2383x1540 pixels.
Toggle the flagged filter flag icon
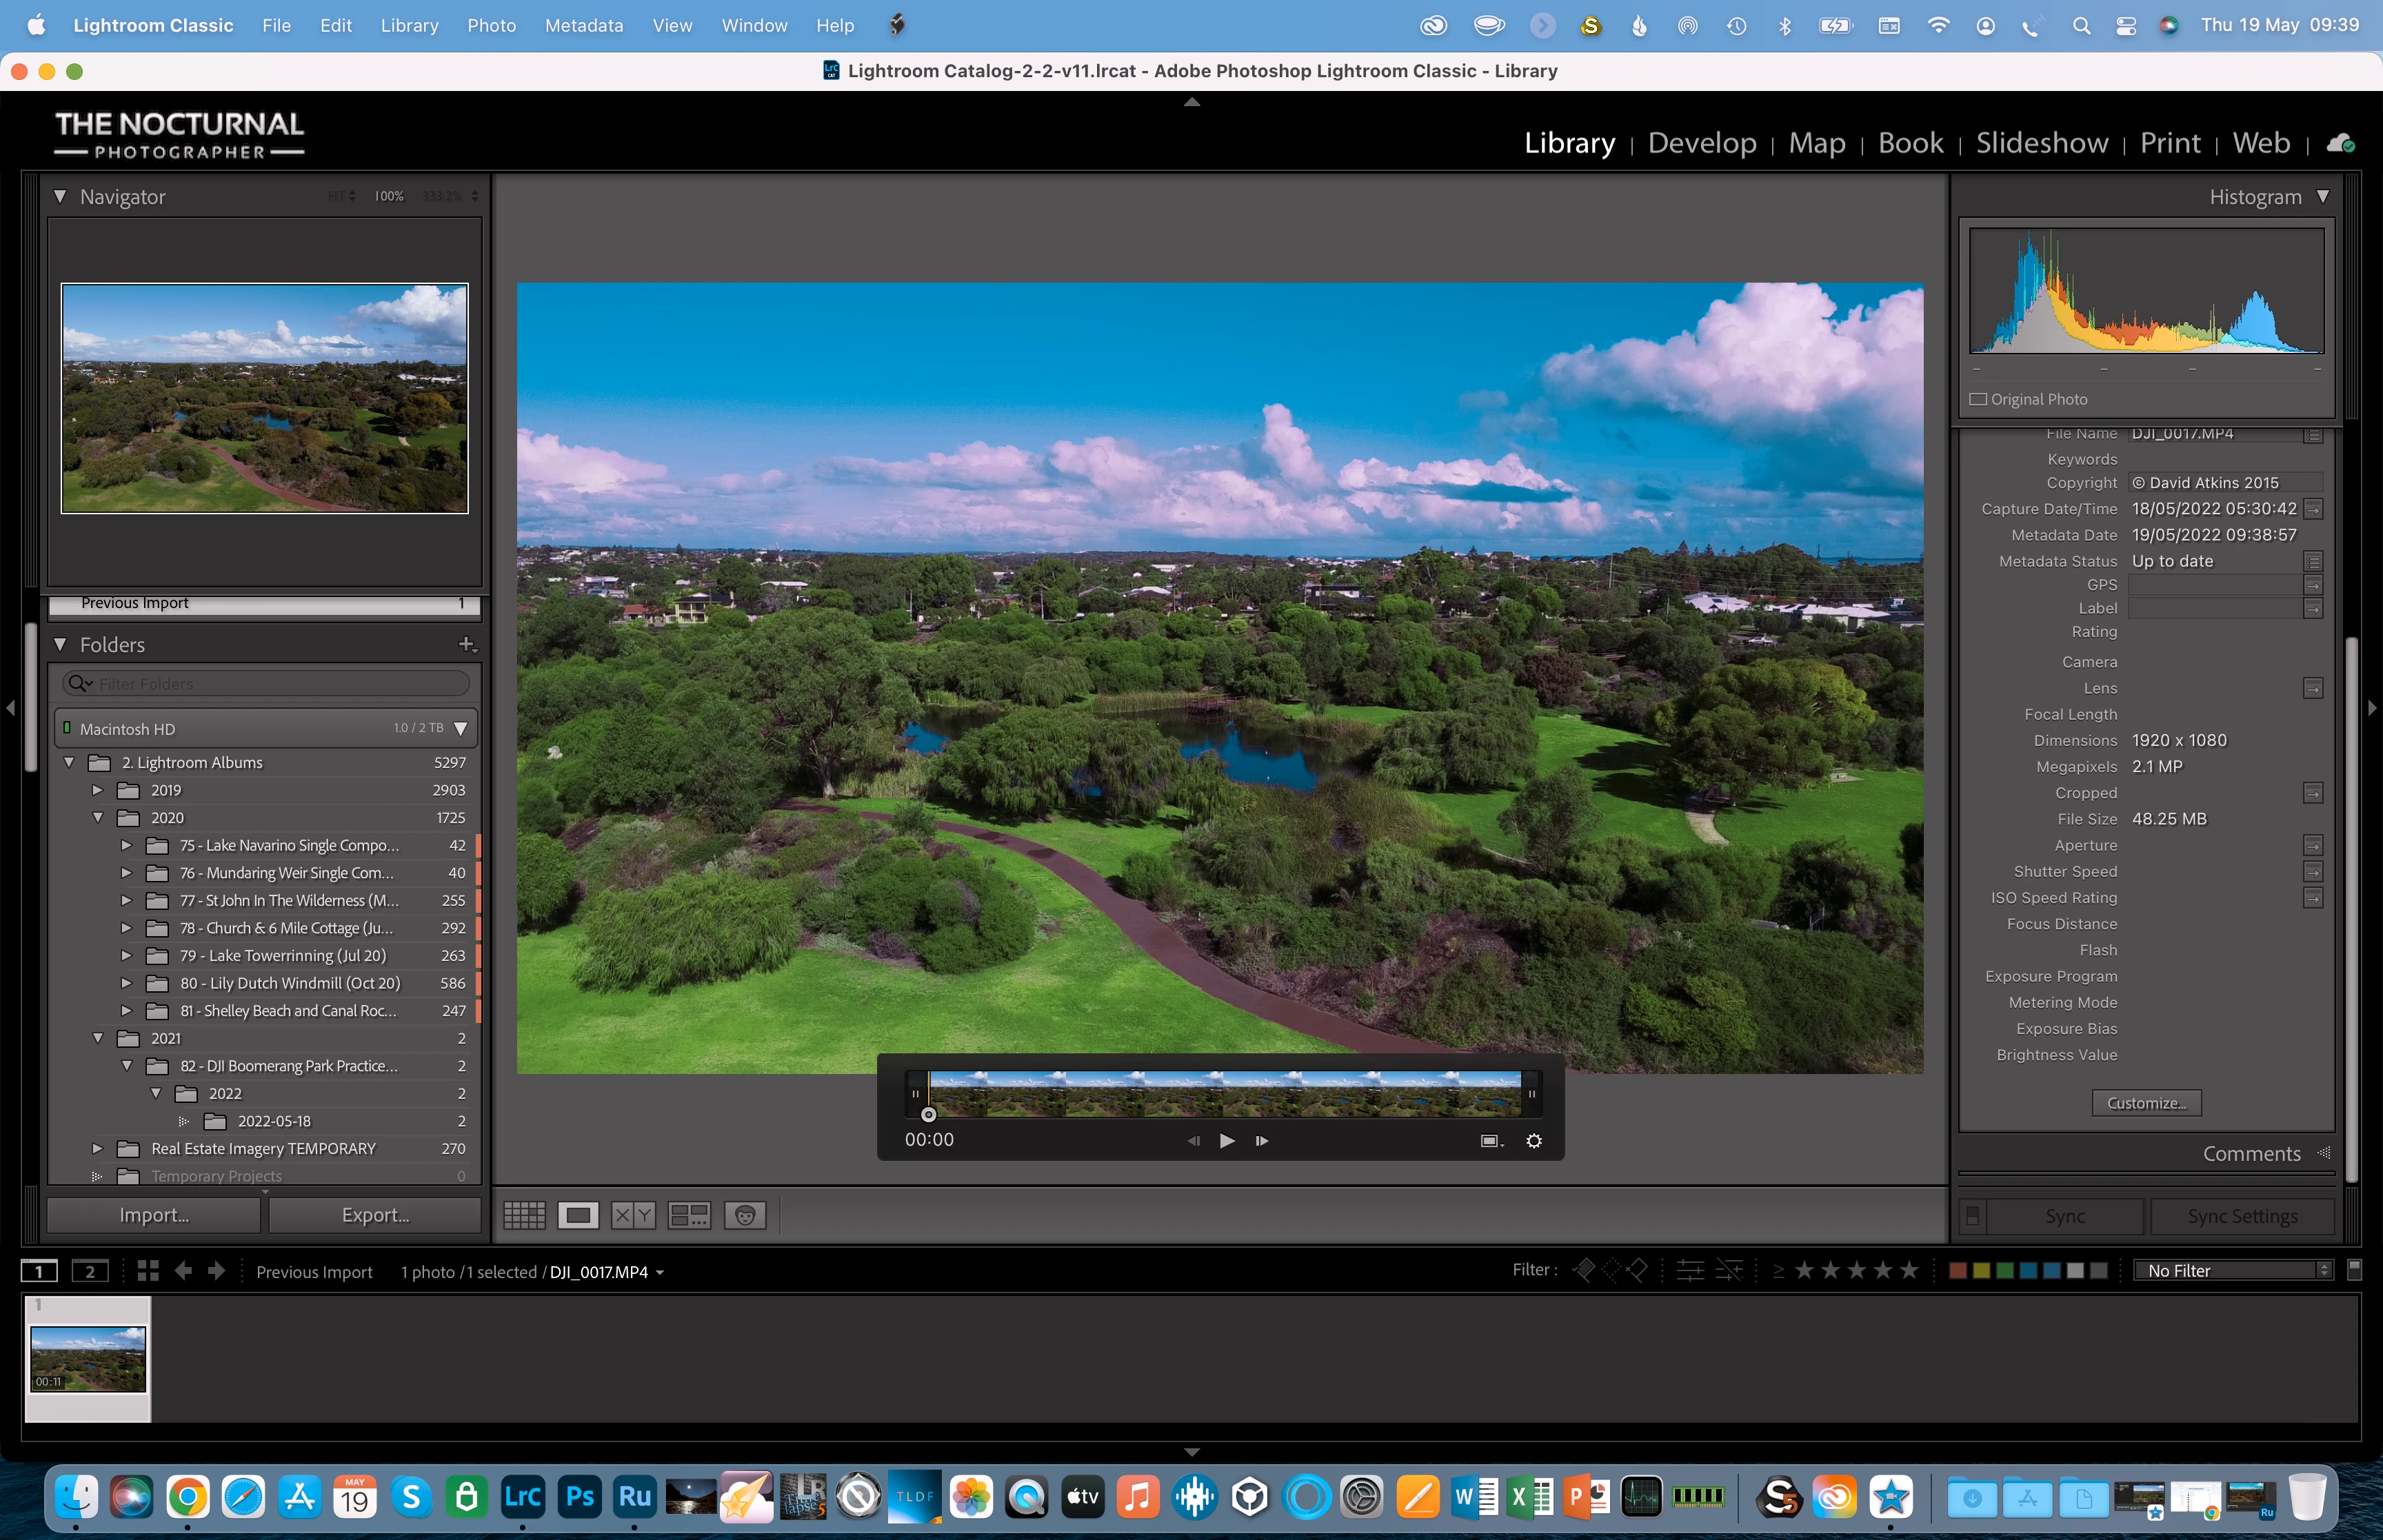click(x=1584, y=1271)
